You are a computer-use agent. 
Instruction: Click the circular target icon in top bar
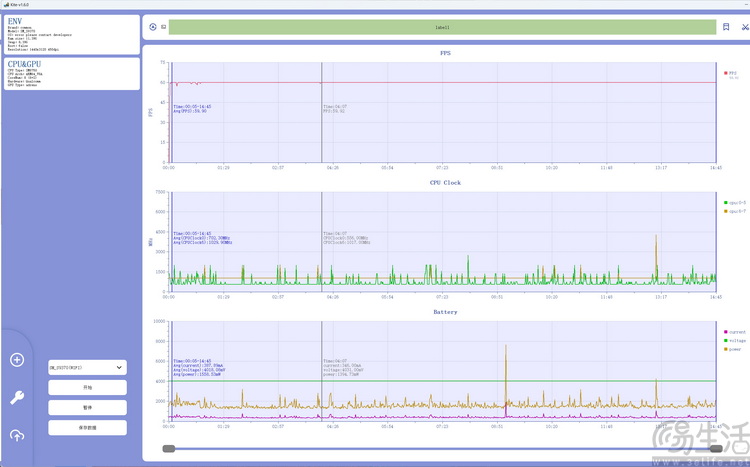pyautogui.click(x=153, y=27)
